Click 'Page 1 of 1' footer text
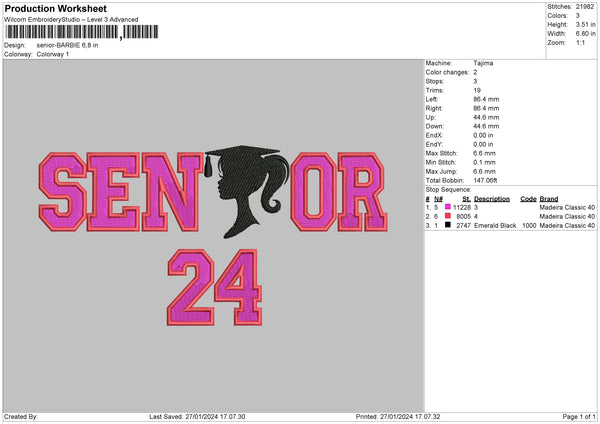 pos(579,417)
